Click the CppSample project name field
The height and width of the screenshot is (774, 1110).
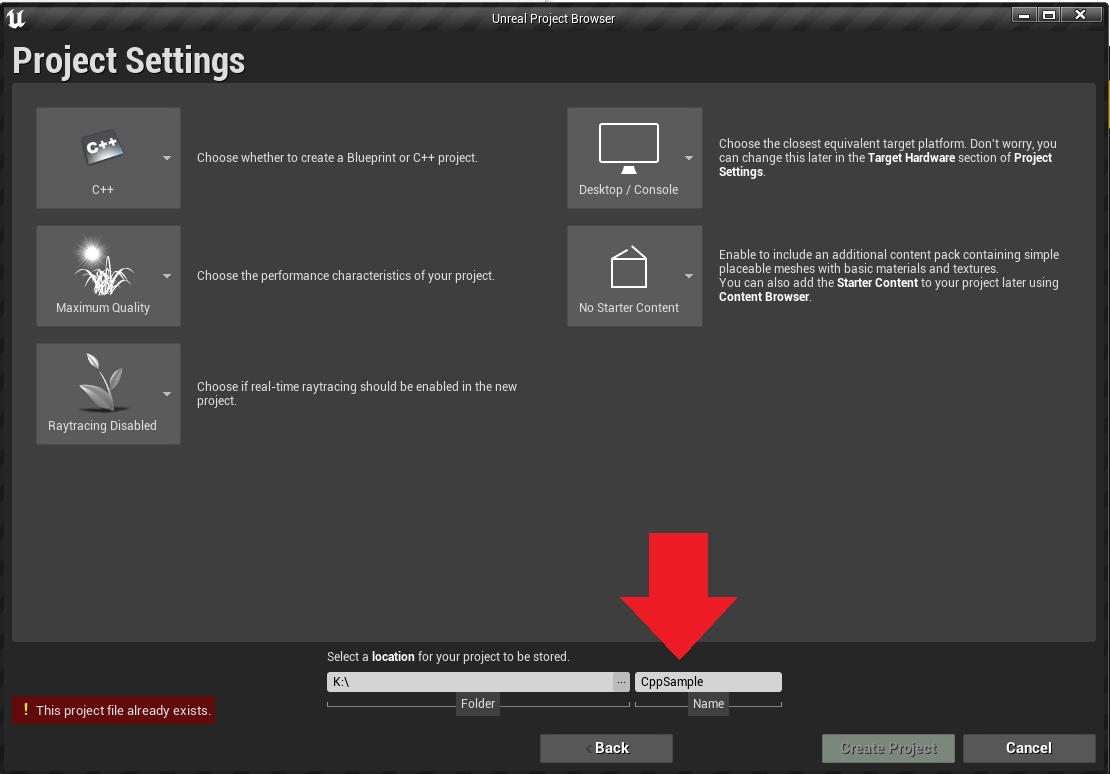click(709, 682)
